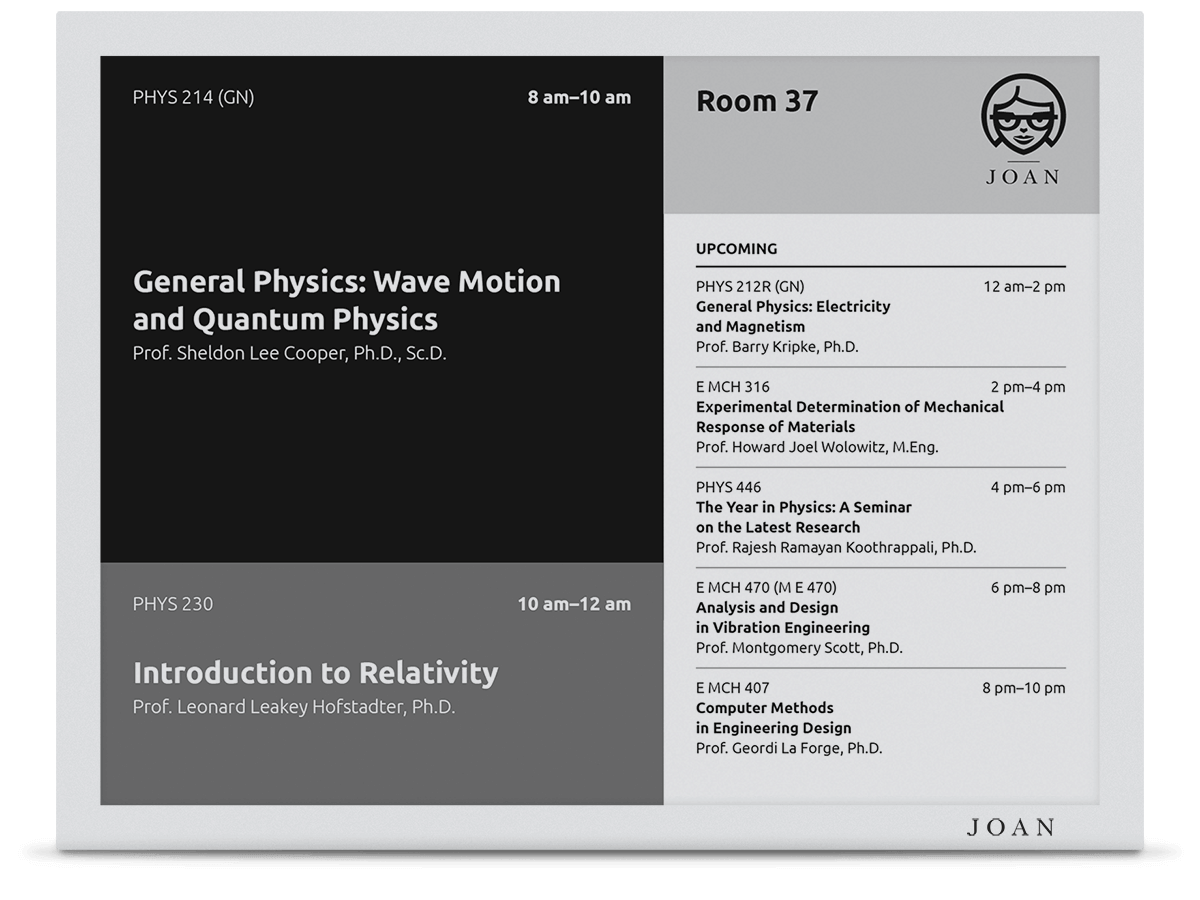Screen dimensions: 1200x900
Task: Click Prof. Leonard Leakey Hofstadter's name
Action: pyautogui.click(x=294, y=707)
